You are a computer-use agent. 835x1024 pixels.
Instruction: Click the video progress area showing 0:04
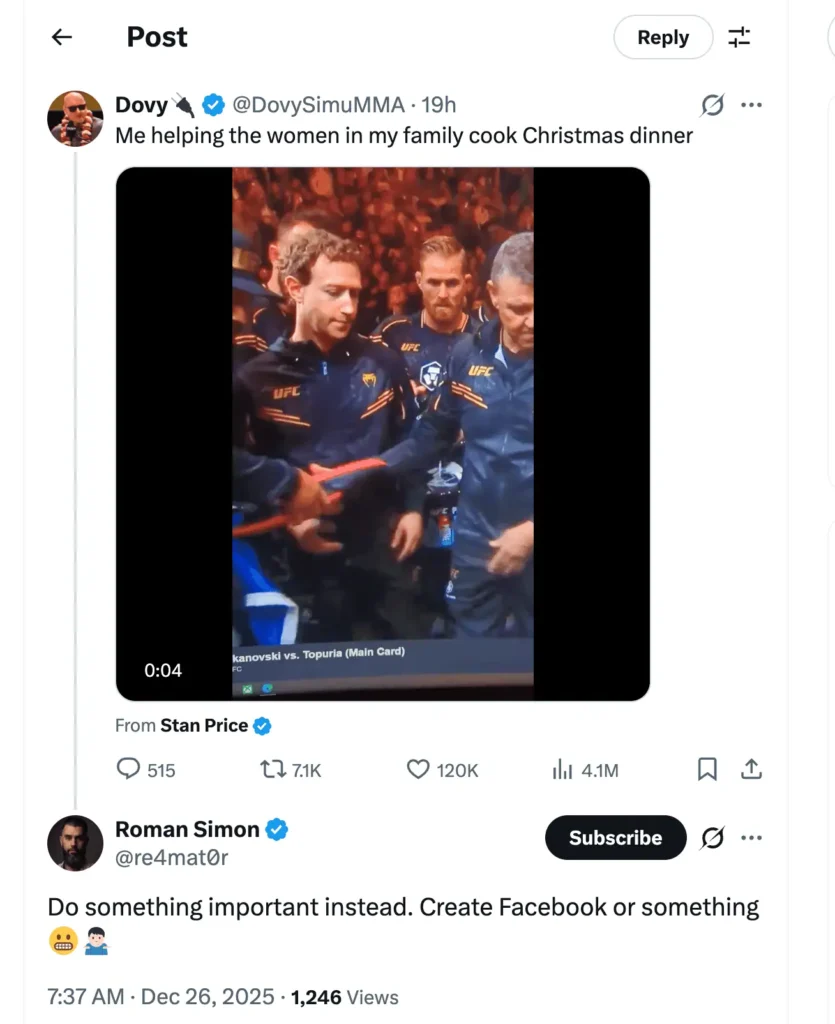162,670
